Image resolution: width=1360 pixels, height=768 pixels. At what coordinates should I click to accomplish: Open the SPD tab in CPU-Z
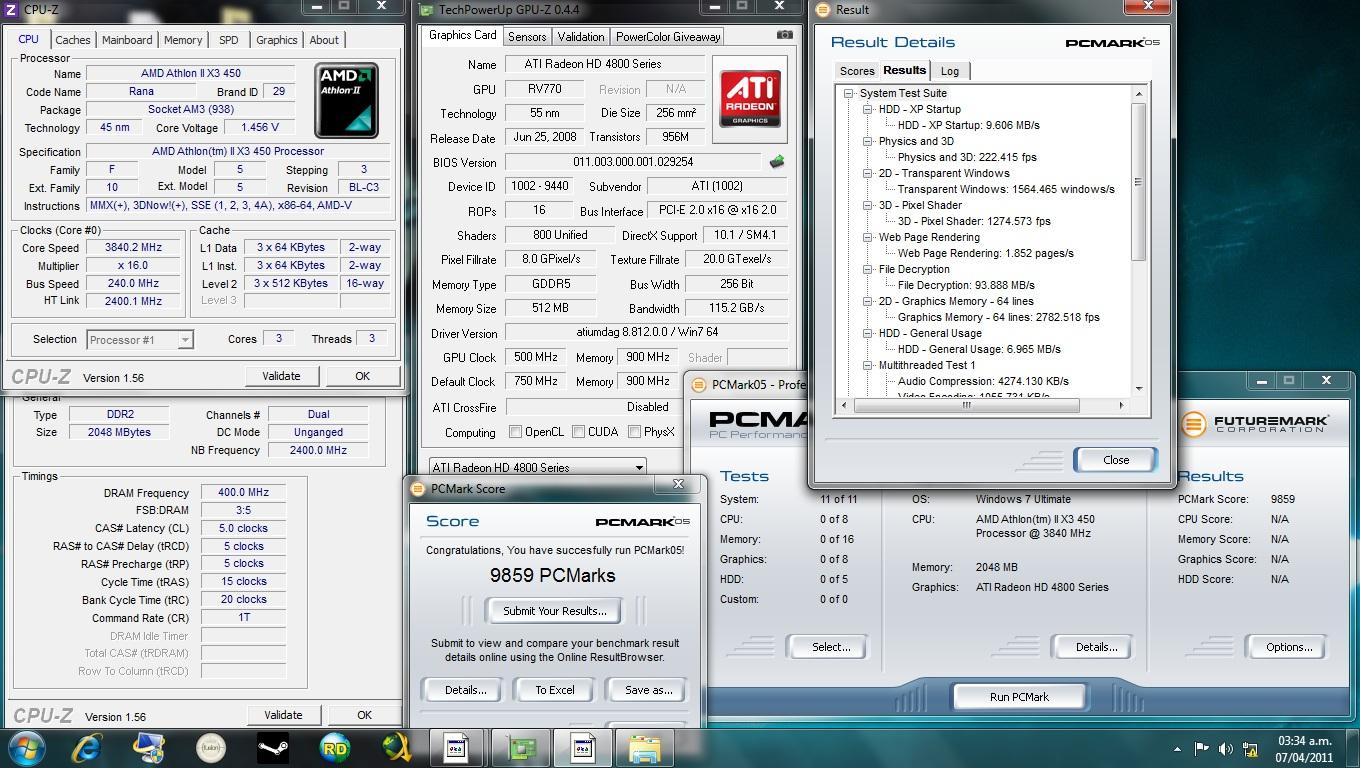(x=228, y=40)
